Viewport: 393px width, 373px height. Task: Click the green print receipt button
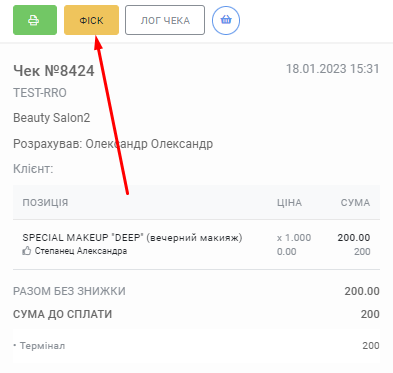click(35, 20)
